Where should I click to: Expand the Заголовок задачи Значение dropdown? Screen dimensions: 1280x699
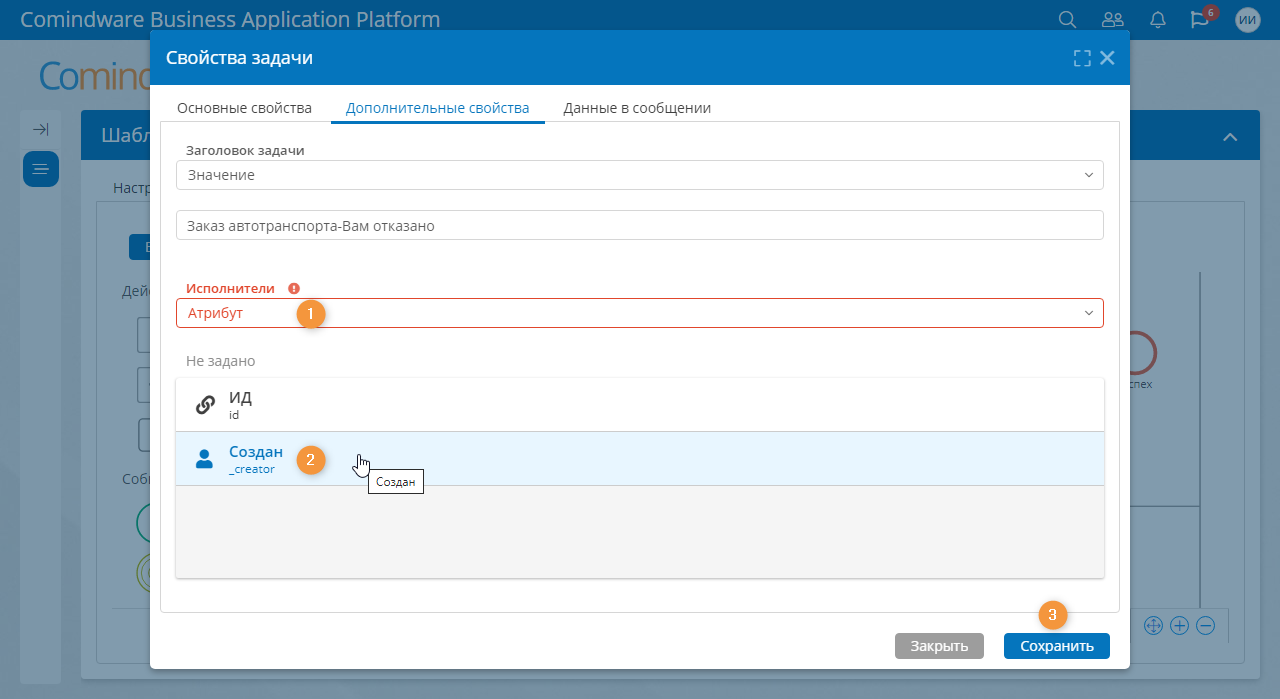click(x=640, y=175)
